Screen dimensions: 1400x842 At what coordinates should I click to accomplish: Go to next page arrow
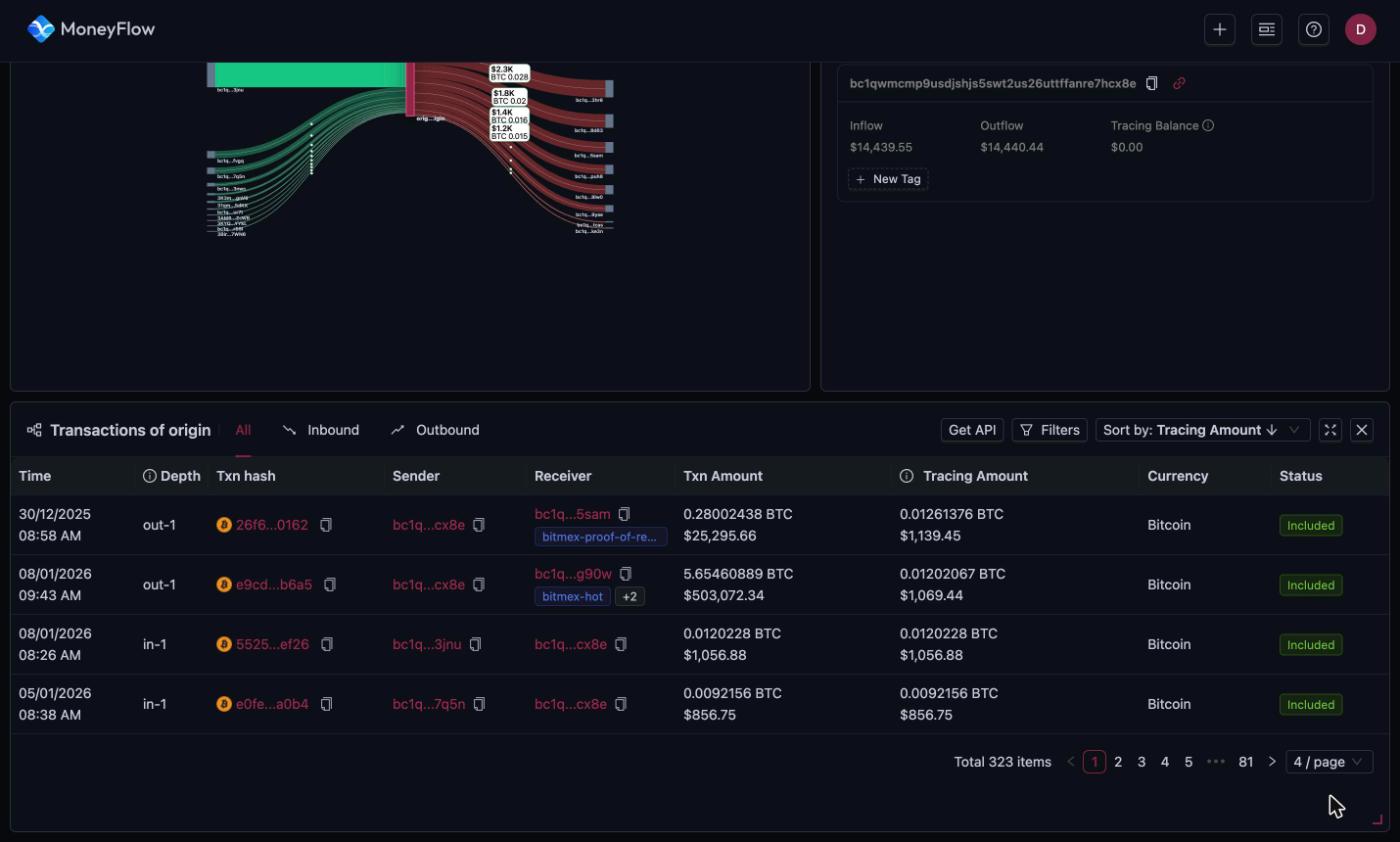1272,762
